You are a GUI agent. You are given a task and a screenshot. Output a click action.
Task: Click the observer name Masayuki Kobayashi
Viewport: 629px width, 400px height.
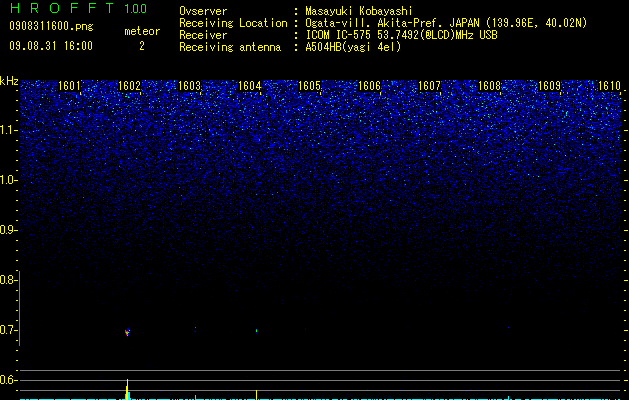point(359,11)
